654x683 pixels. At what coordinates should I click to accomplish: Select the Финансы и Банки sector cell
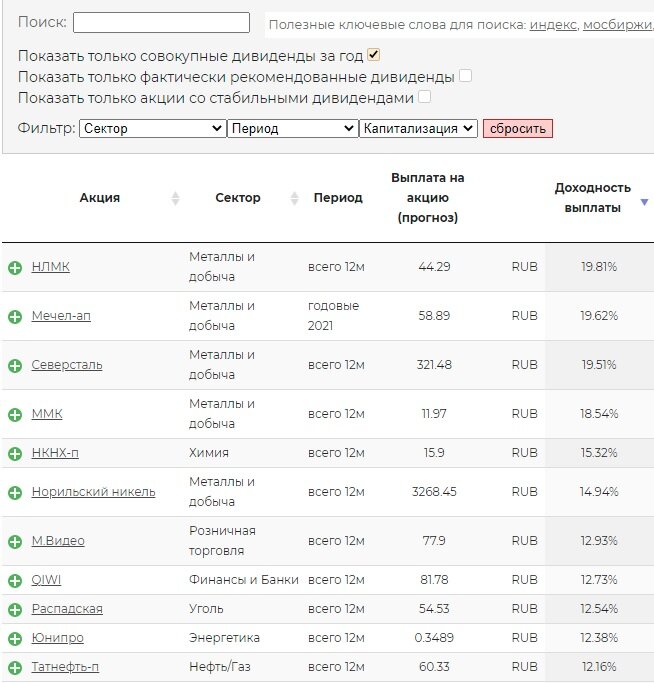pyautogui.click(x=244, y=580)
